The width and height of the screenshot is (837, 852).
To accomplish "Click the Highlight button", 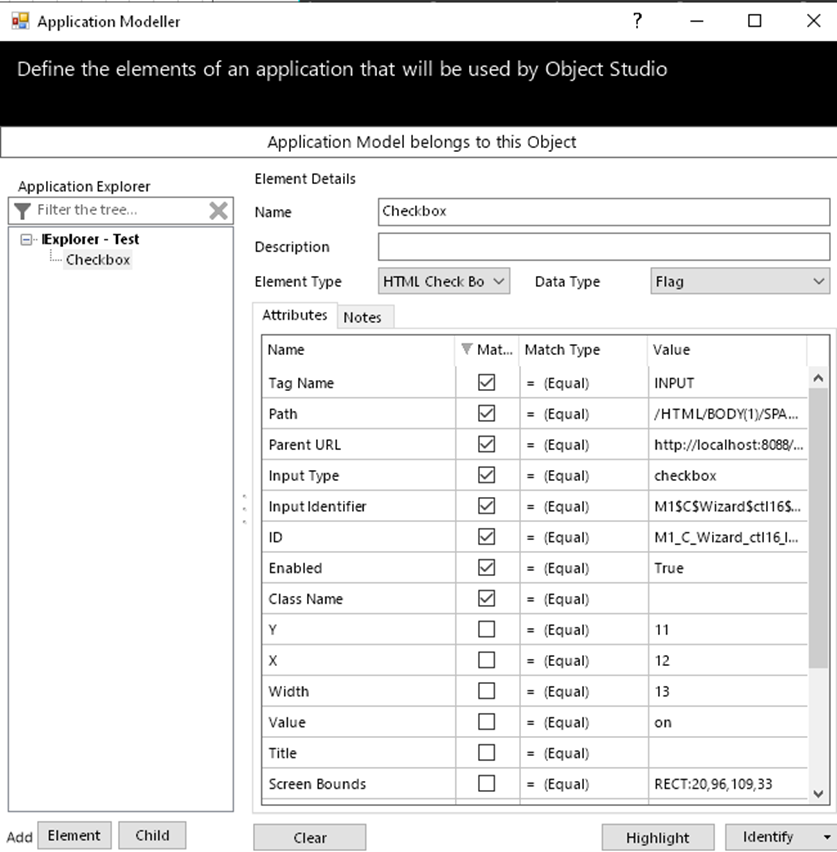I will [x=658, y=837].
